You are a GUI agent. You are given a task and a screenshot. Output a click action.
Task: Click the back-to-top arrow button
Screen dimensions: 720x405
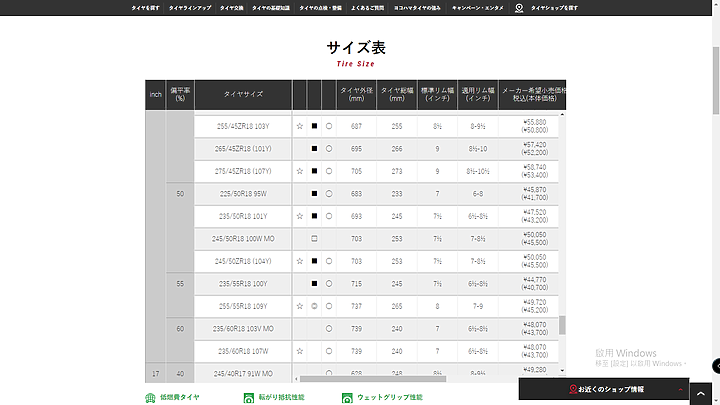701,394
